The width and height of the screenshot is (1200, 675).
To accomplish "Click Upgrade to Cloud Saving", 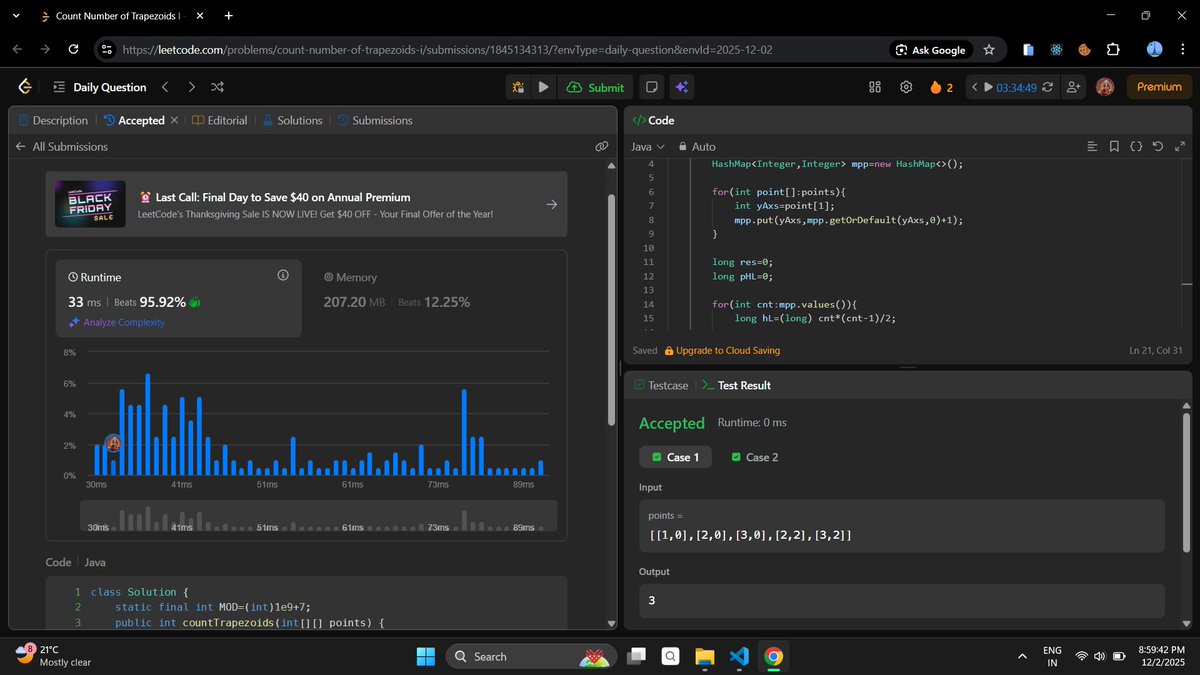I will (722, 350).
